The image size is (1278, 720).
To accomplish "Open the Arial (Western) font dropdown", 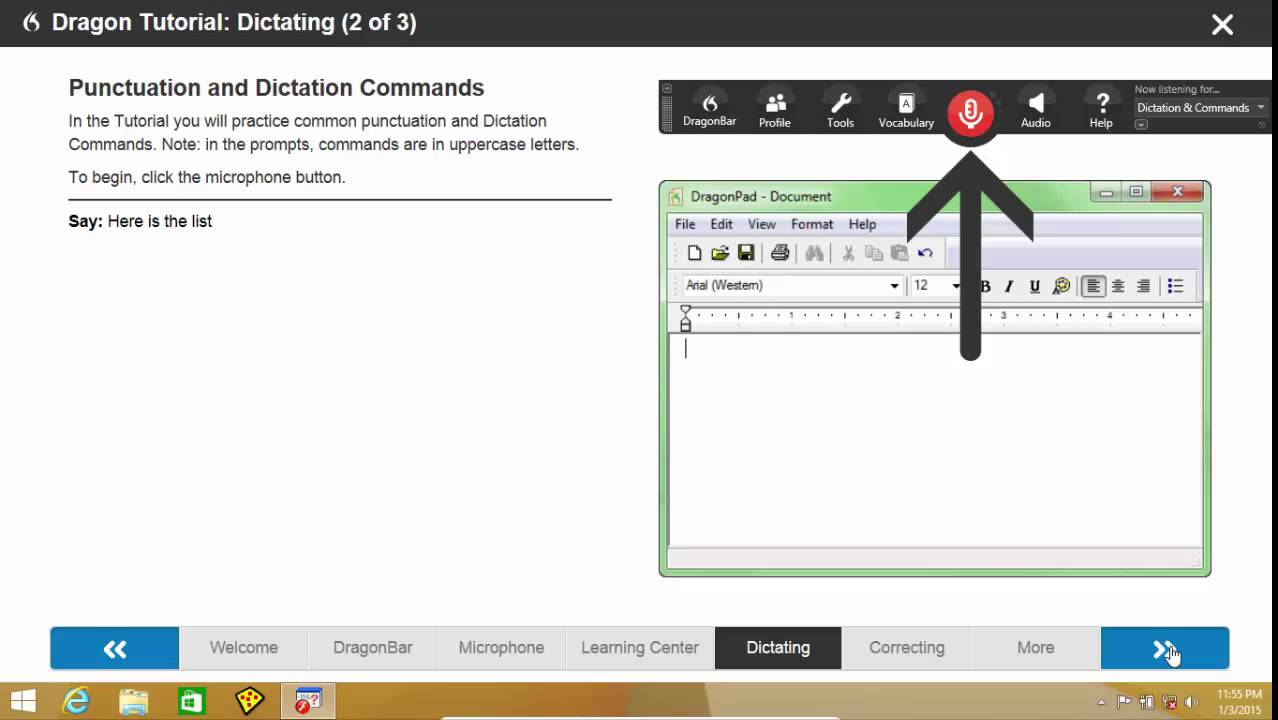I will (894, 286).
